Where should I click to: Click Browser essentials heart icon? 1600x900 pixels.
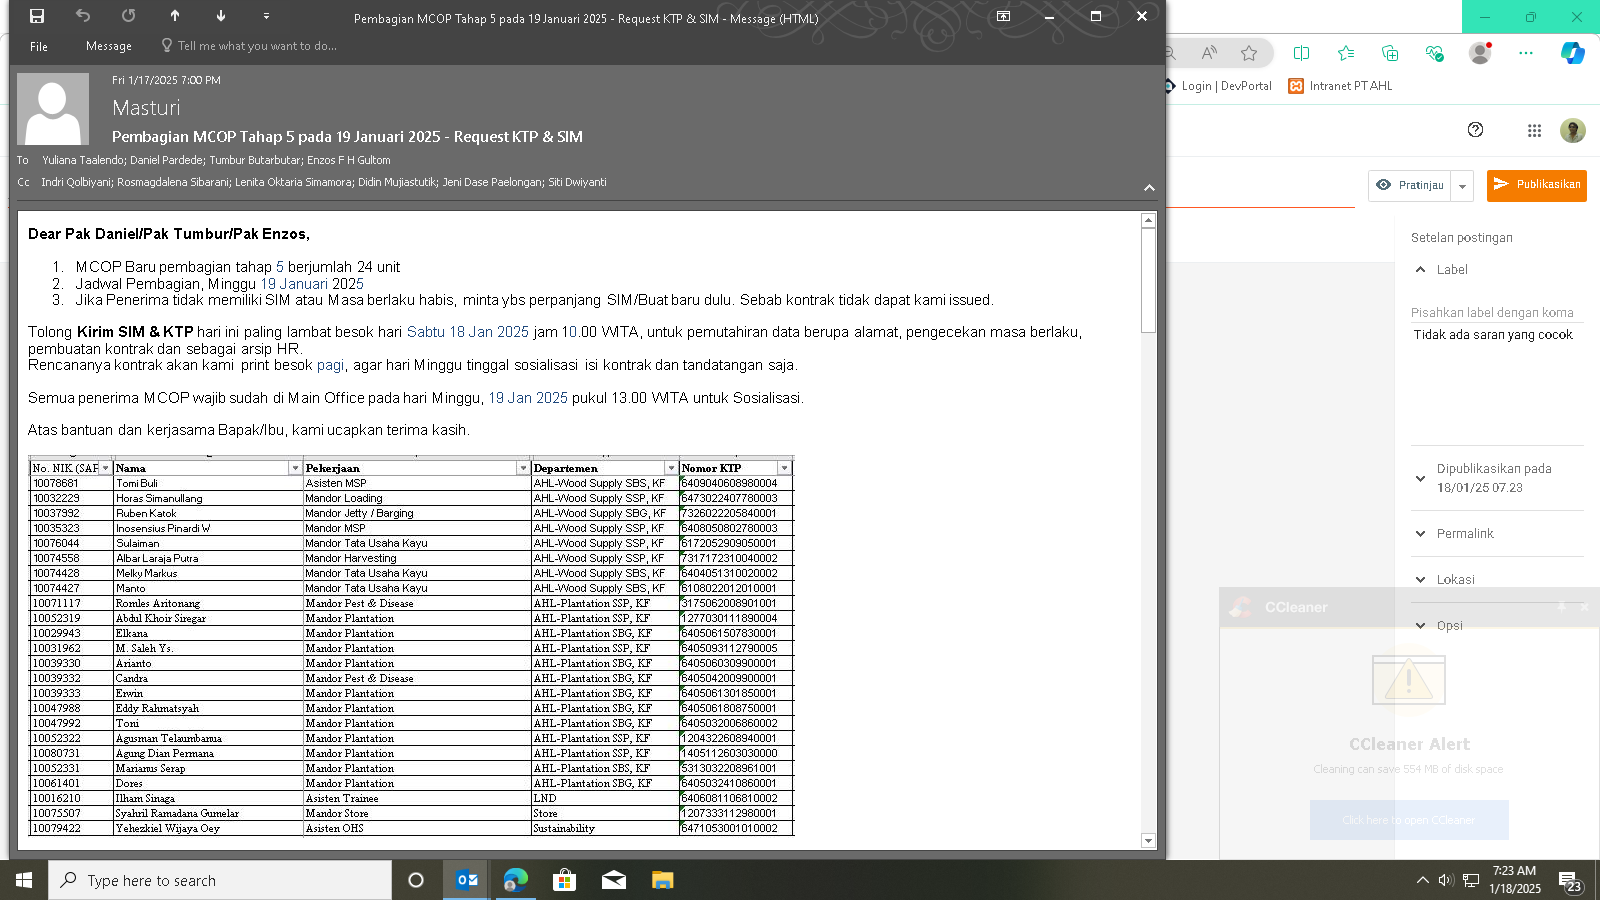pos(1435,53)
